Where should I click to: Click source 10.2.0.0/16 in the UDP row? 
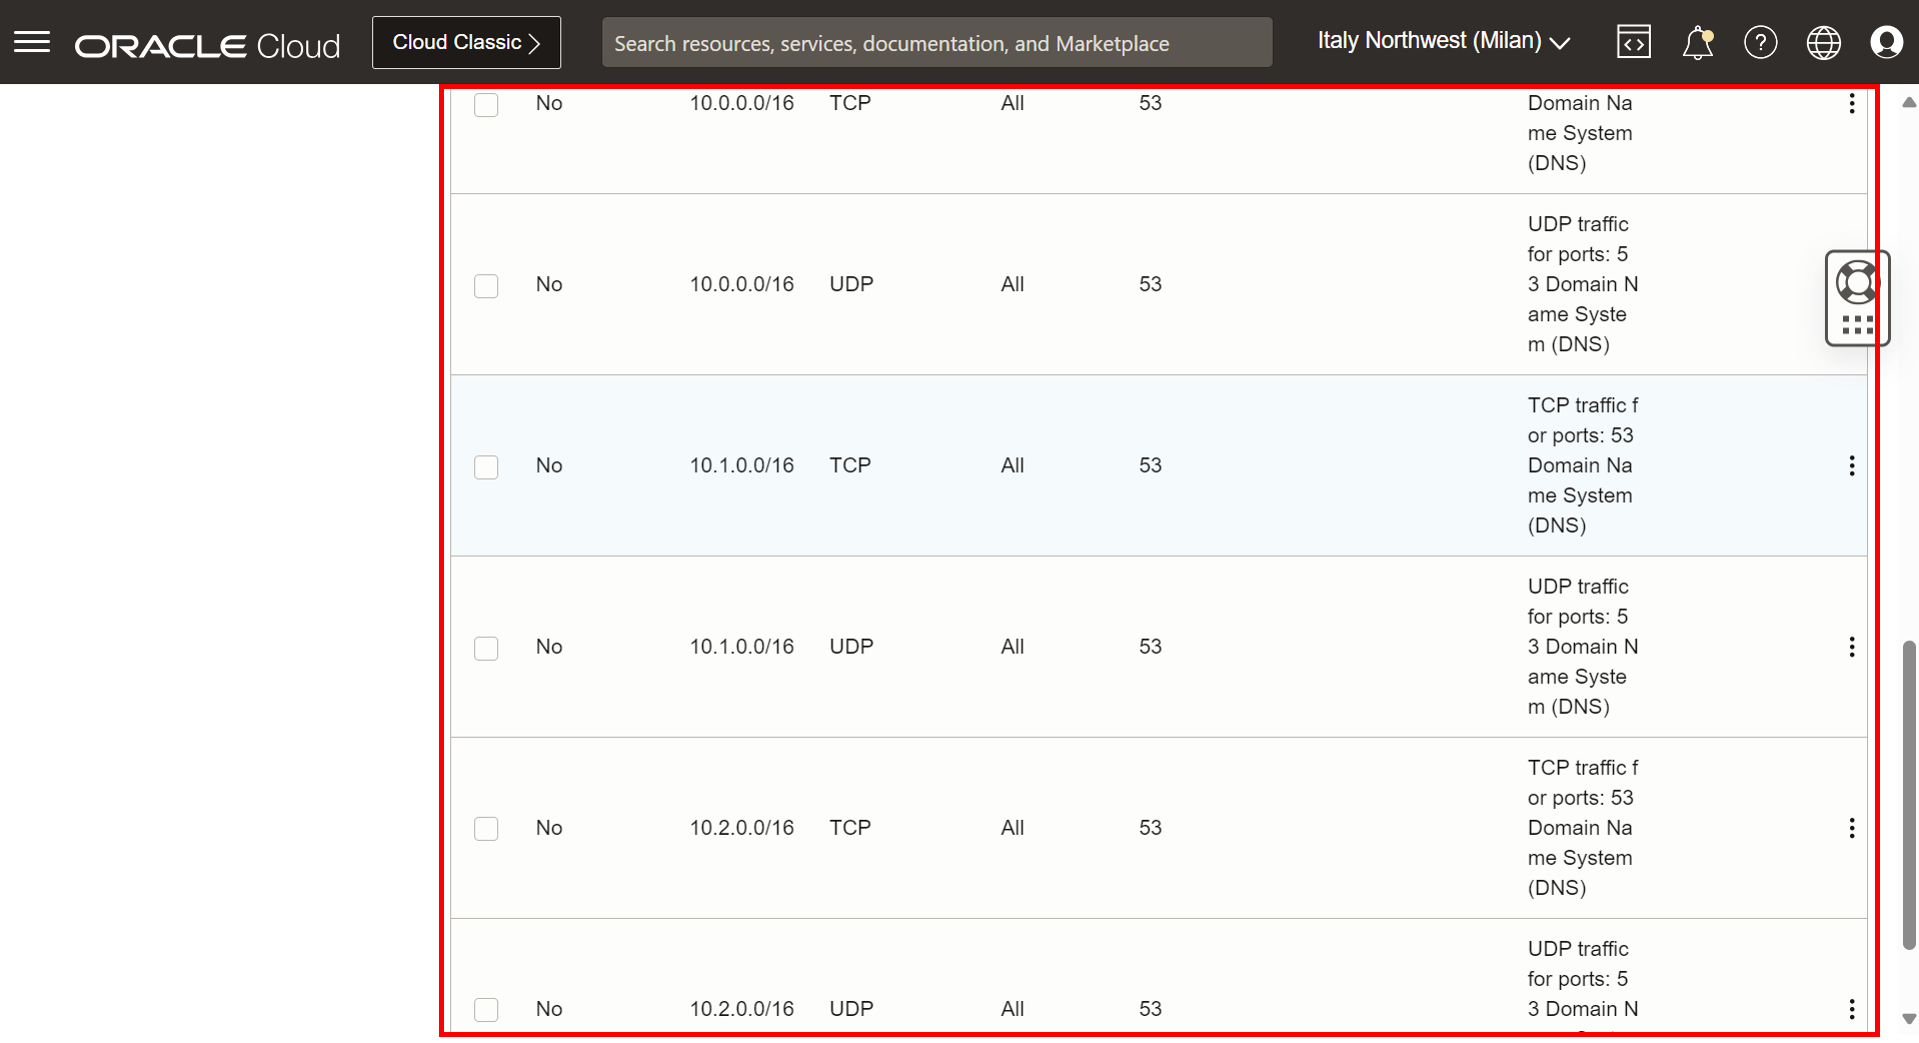pyautogui.click(x=742, y=1008)
